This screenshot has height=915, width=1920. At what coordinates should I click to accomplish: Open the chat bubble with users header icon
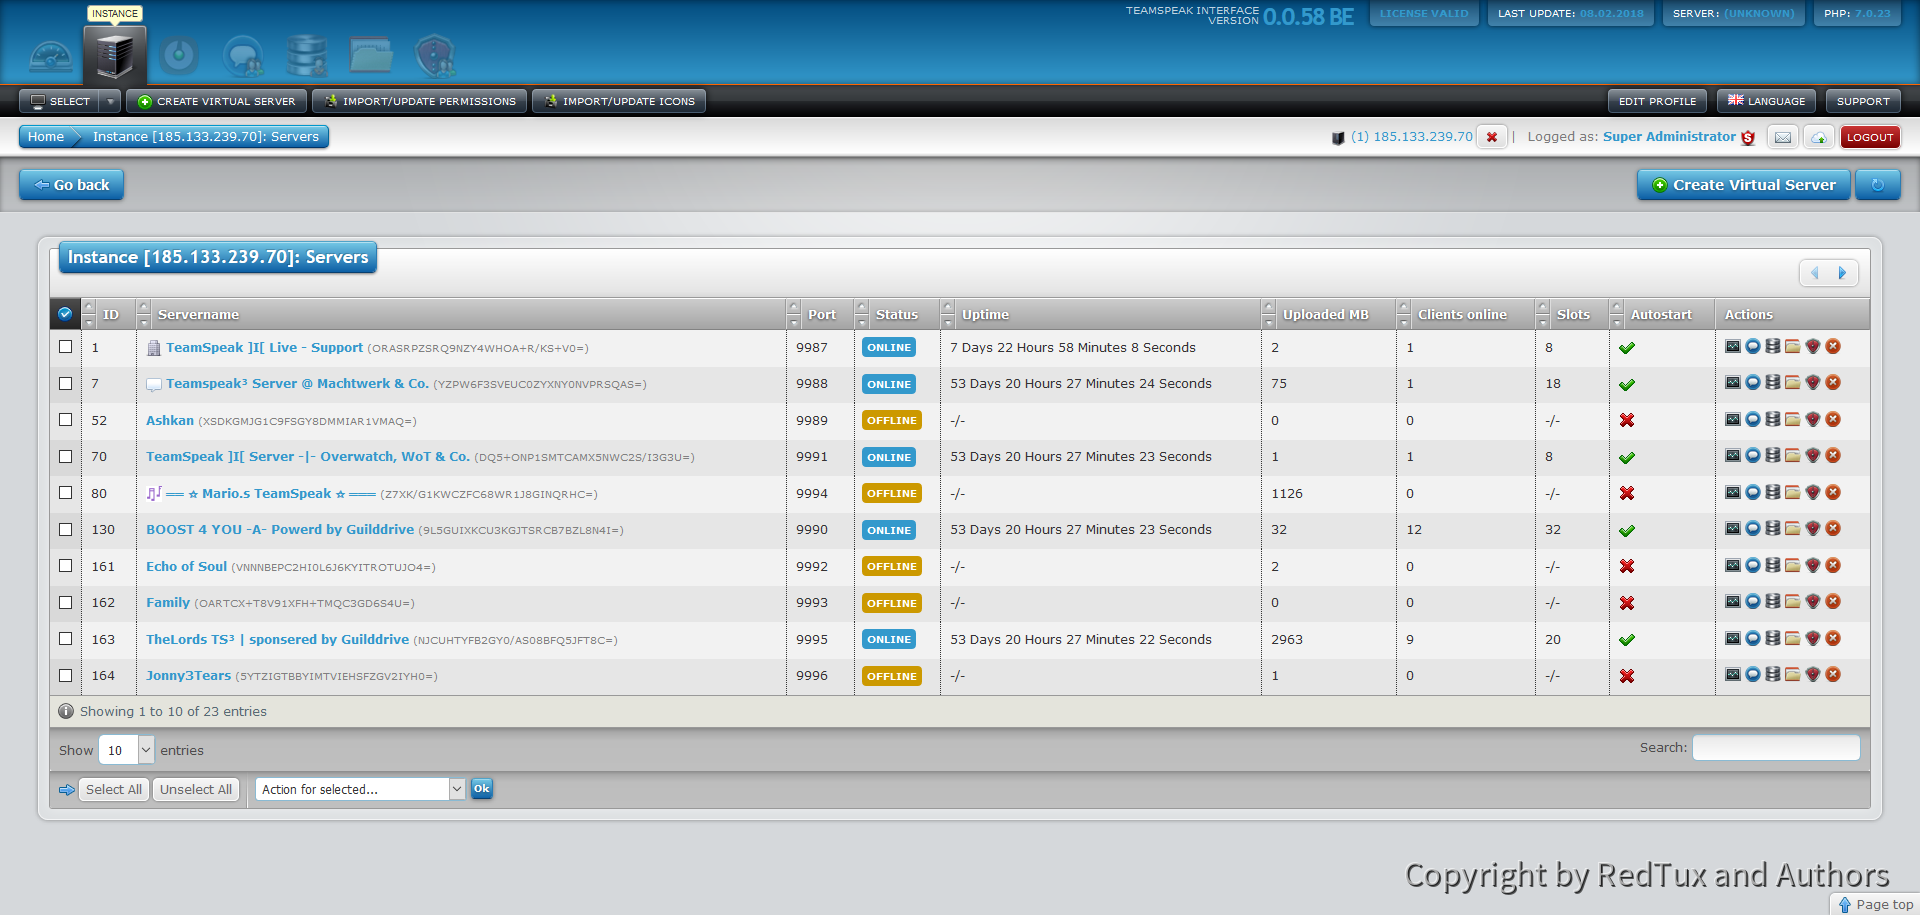(243, 56)
